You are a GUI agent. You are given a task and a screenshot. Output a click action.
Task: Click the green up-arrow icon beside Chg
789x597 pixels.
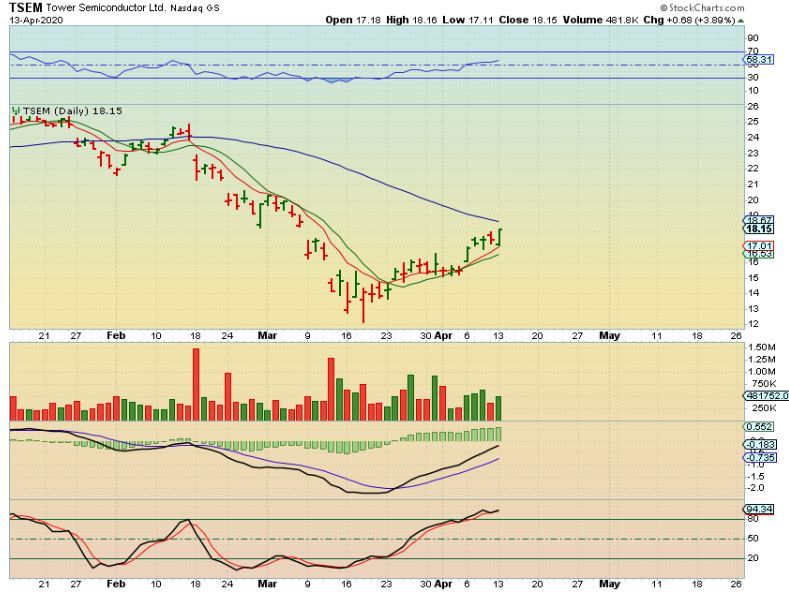coord(741,21)
